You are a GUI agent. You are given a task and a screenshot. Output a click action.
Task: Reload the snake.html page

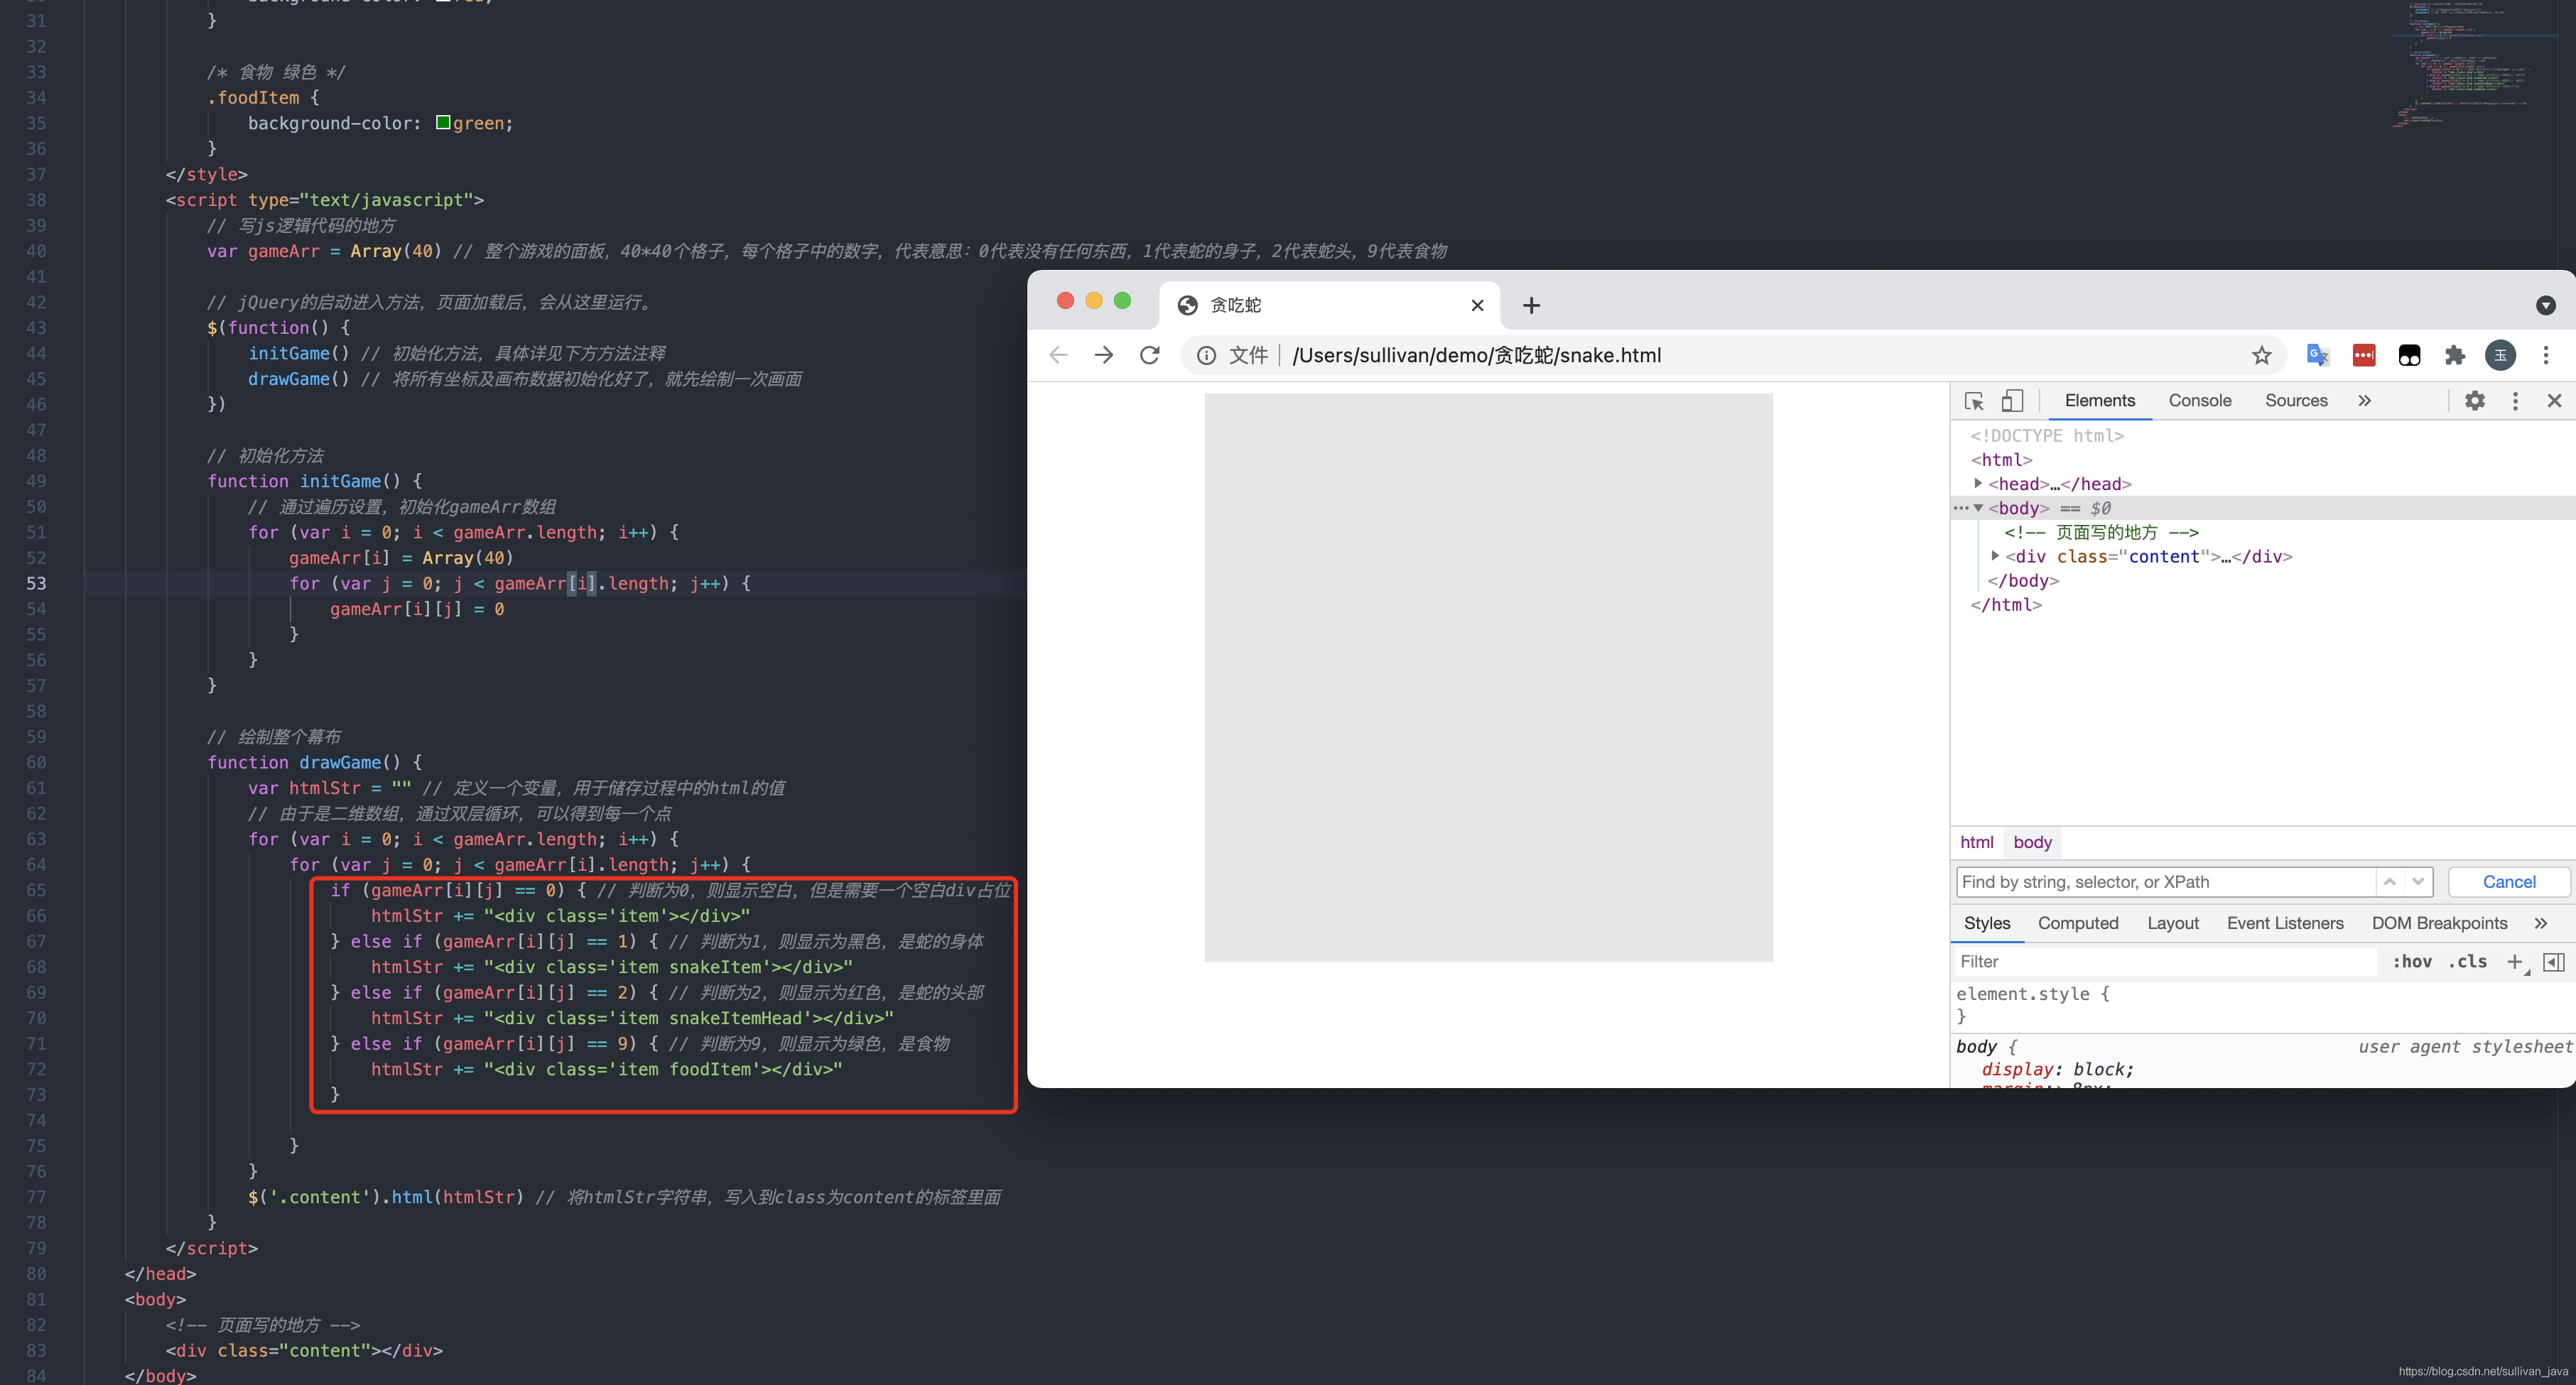pos(1150,355)
